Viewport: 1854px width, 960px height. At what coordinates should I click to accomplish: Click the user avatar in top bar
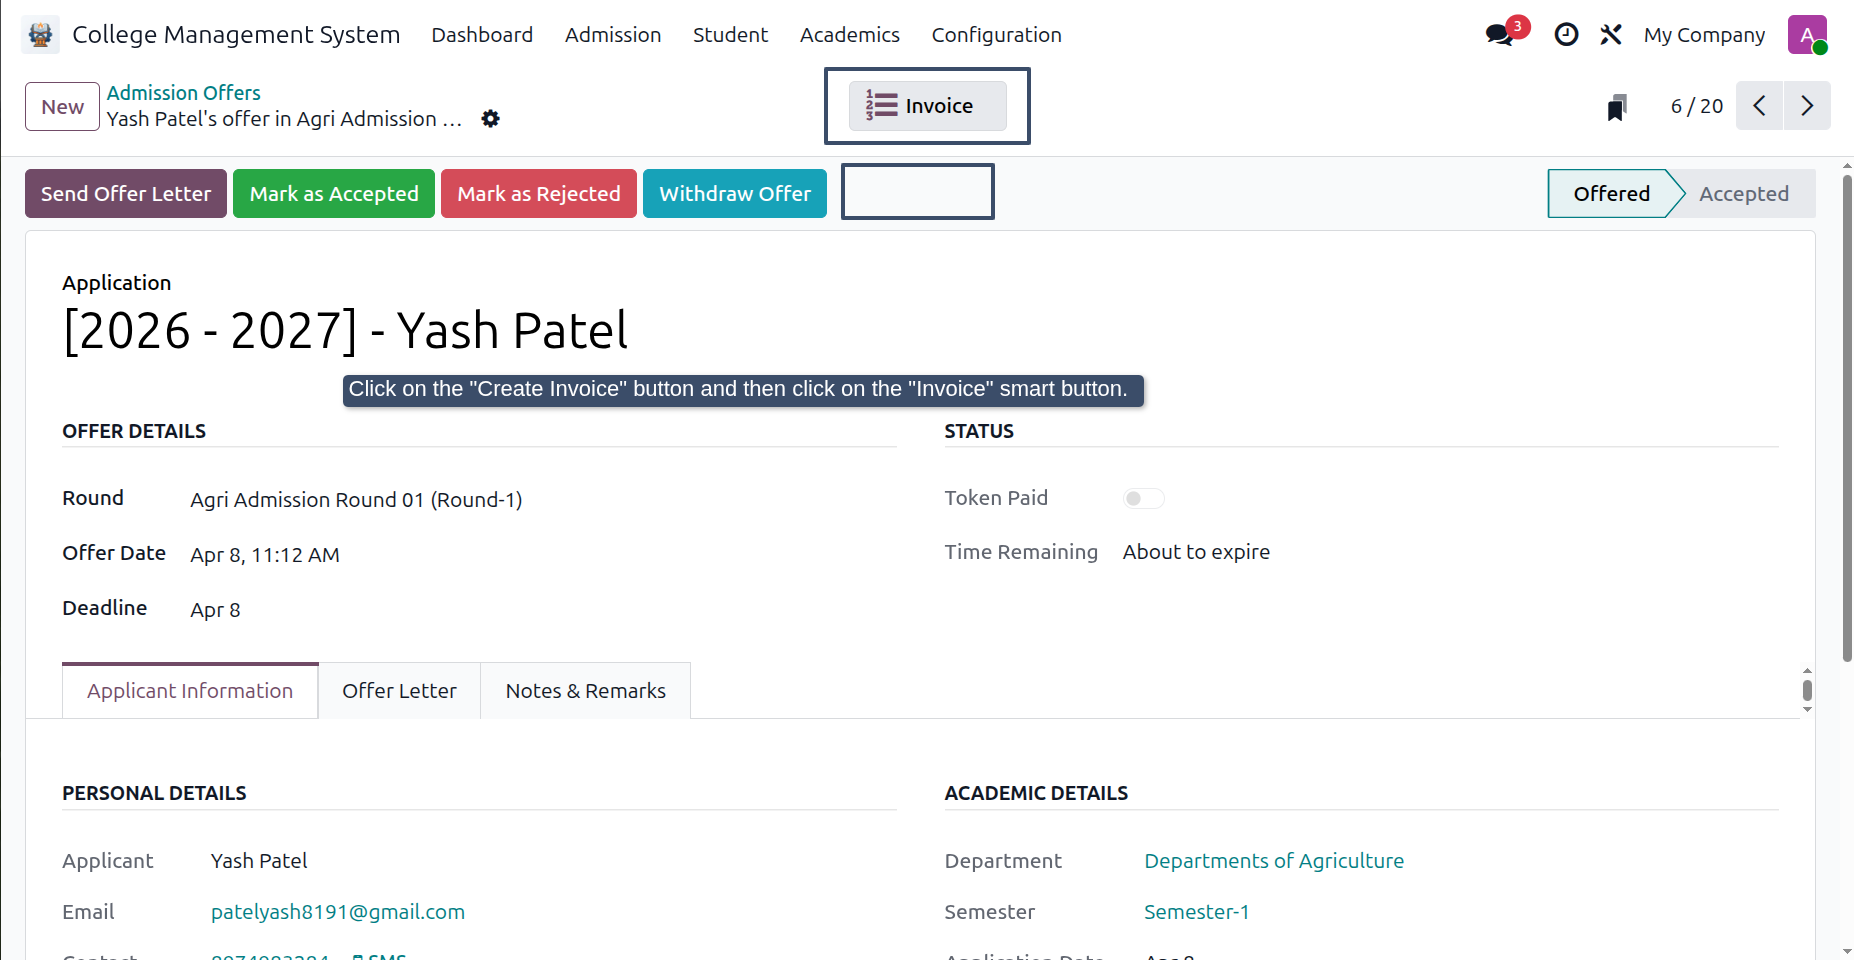(x=1807, y=35)
